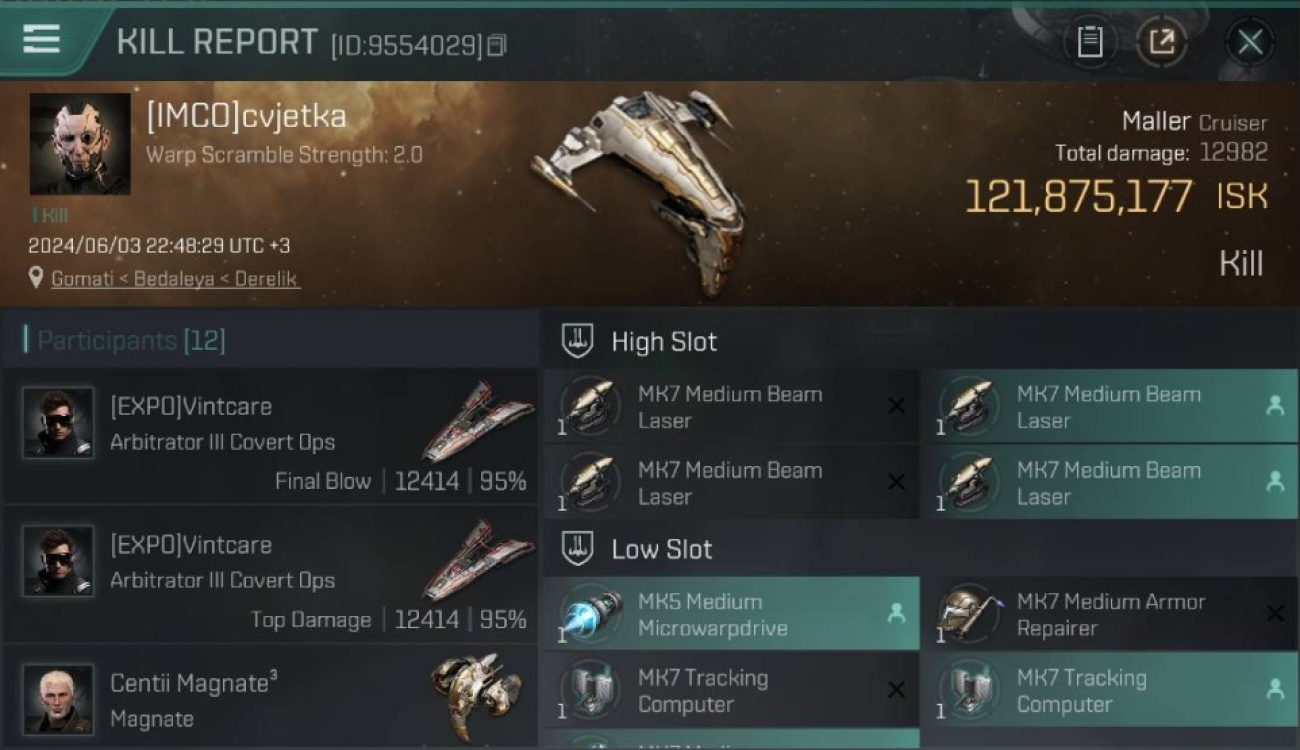
Task: Click the High Slot section icon
Action: (577, 341)
